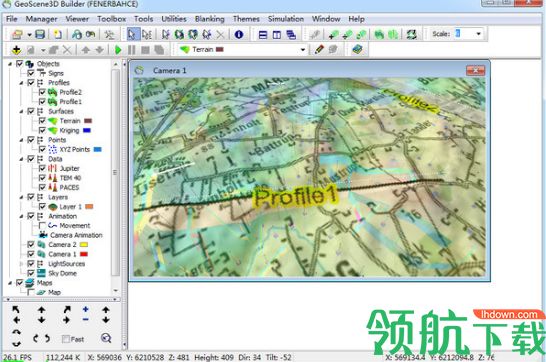Click the new document icon in the toolbar
546x362 pixels.
pyautogui.click(x=57, y=34)
